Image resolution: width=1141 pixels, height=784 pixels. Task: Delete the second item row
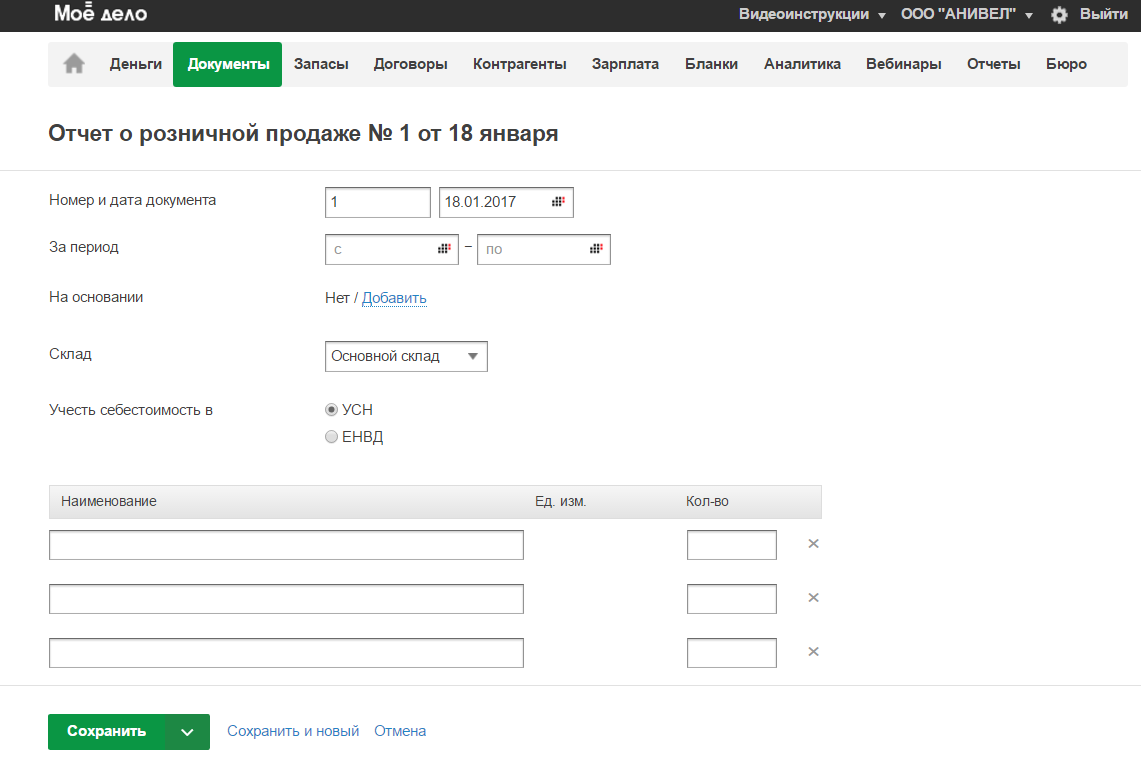click(813, 597)
